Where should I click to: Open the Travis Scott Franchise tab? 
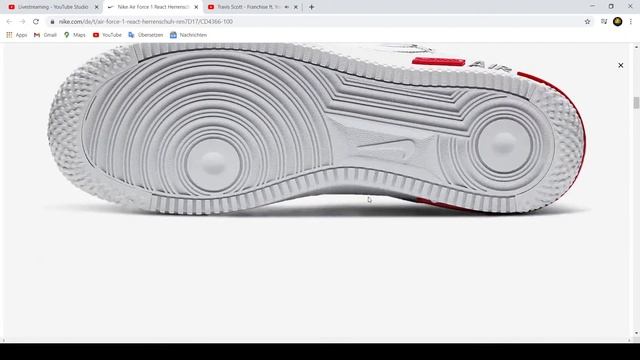tap(249, 7)
